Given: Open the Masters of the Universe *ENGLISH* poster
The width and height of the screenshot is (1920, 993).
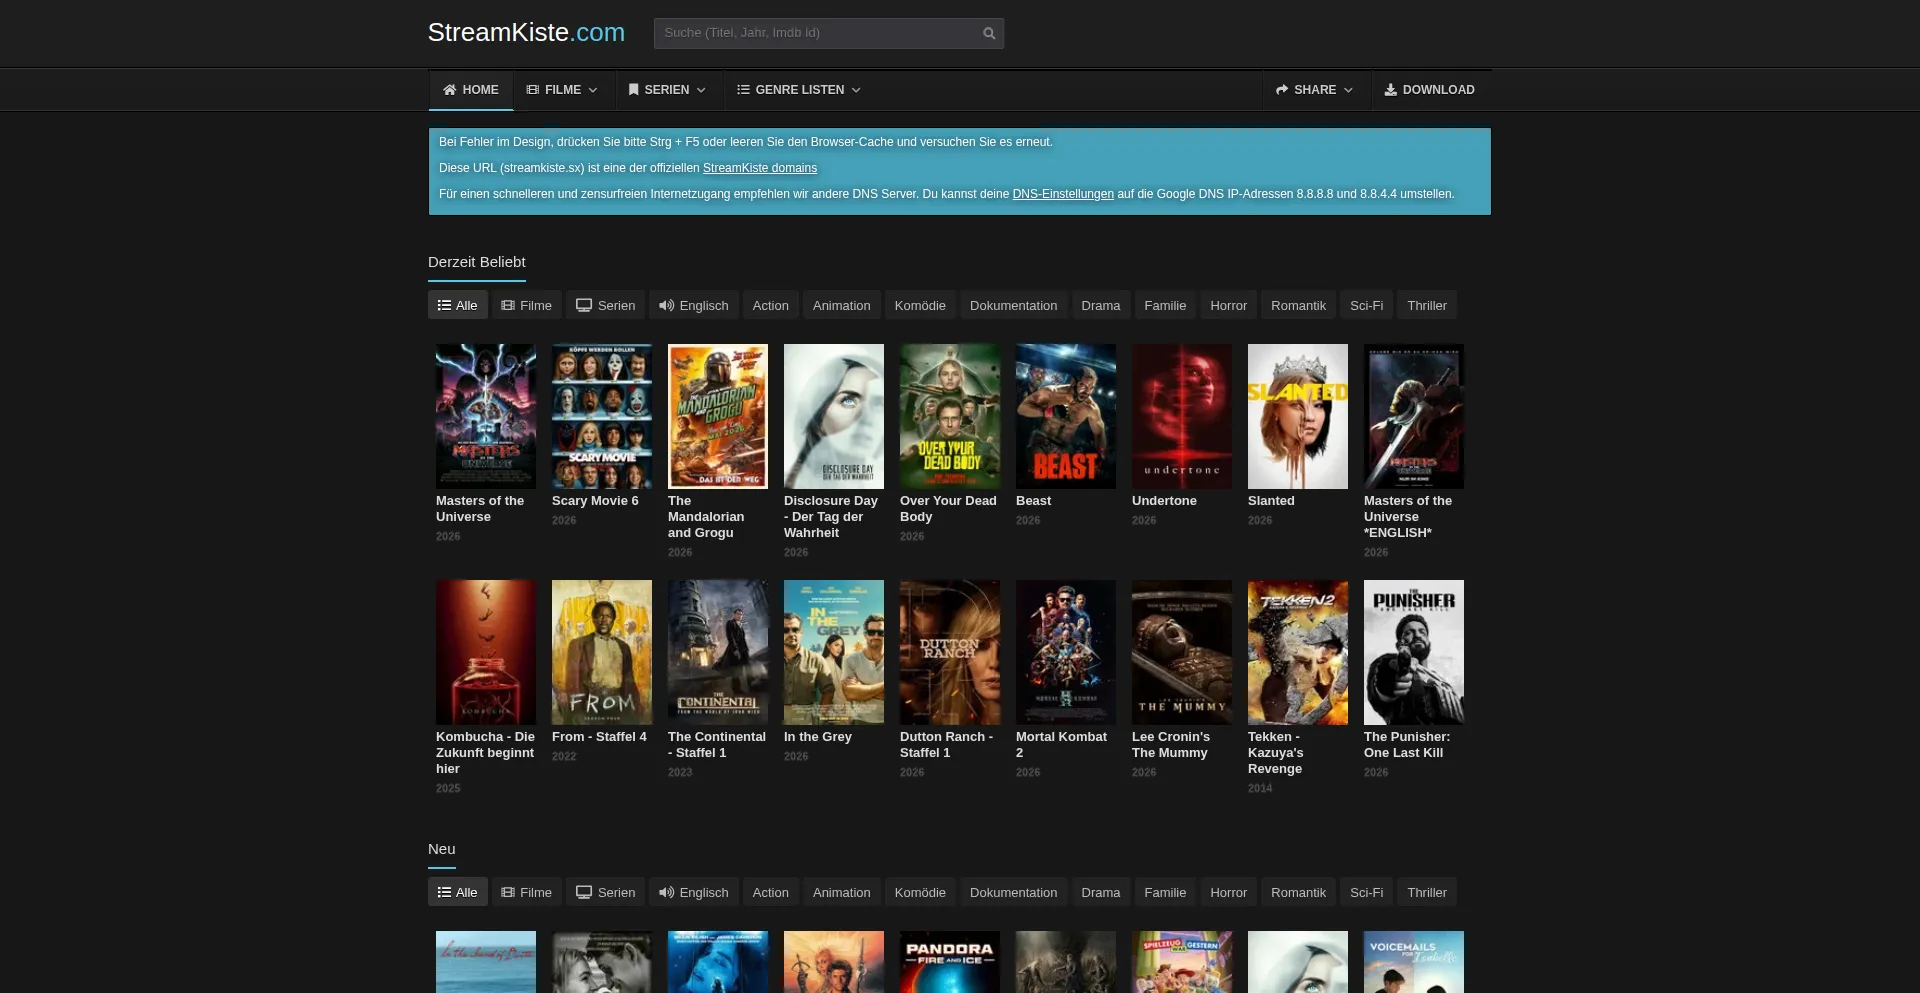Looking at the screenshot, I should [1414, 417].
